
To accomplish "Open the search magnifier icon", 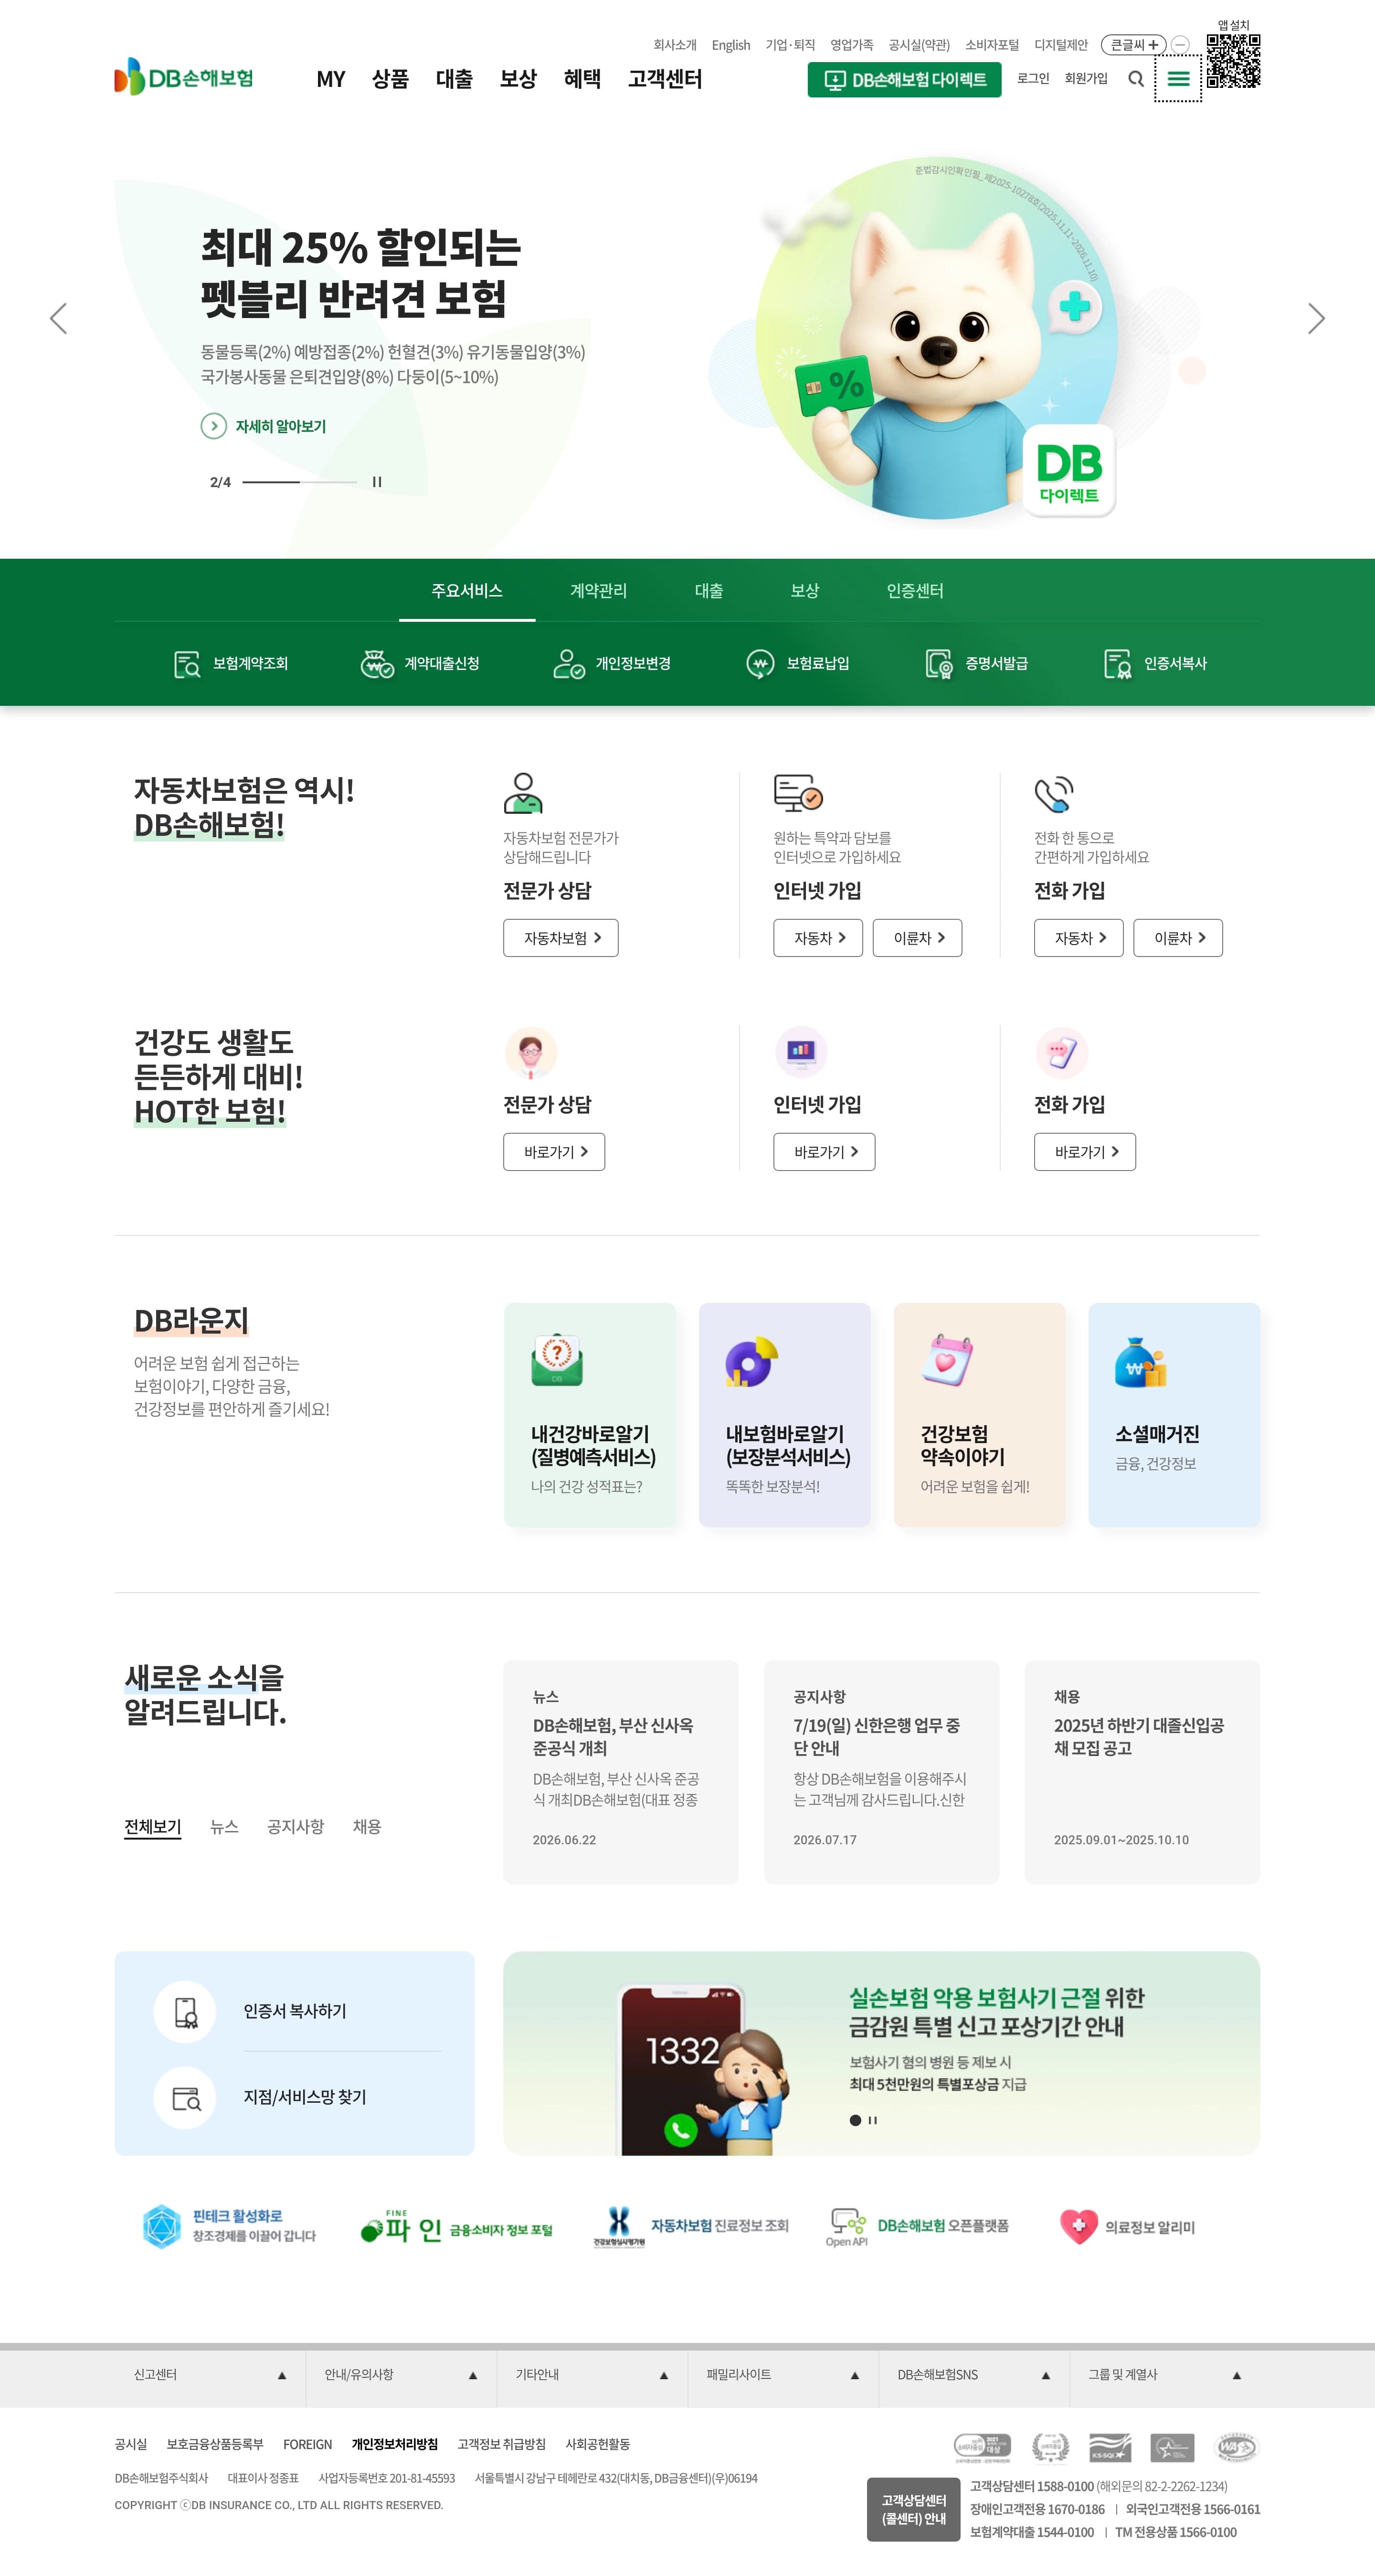I will click(1136, 79).
